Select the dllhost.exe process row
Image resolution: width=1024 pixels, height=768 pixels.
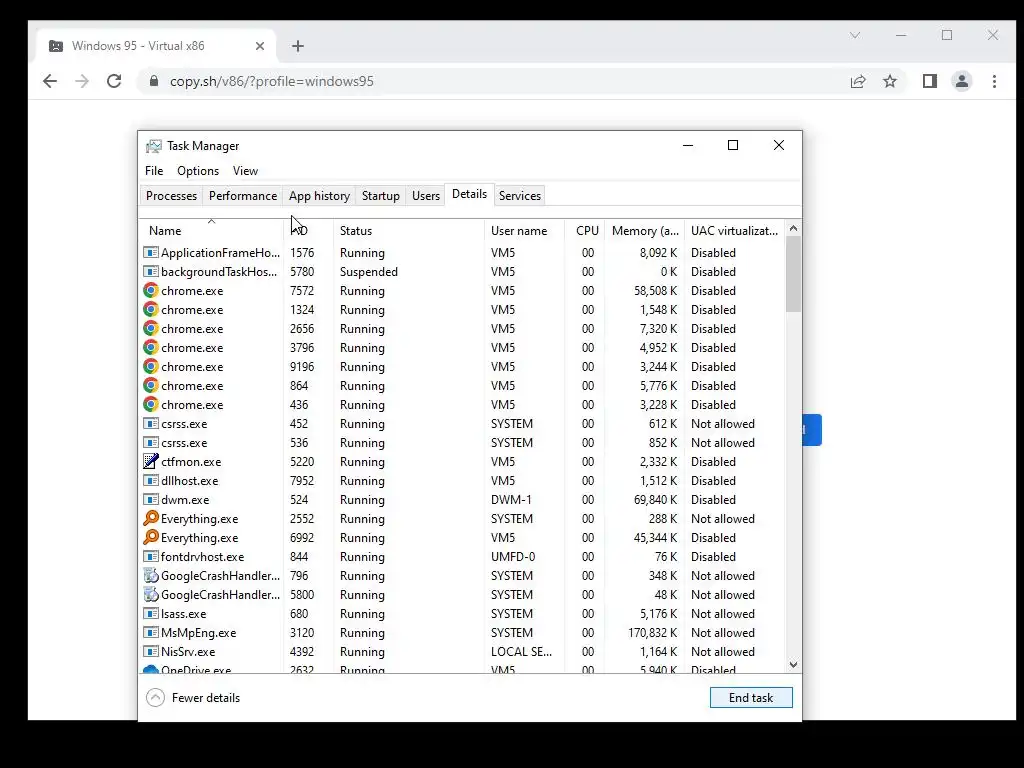coord(462,481)
